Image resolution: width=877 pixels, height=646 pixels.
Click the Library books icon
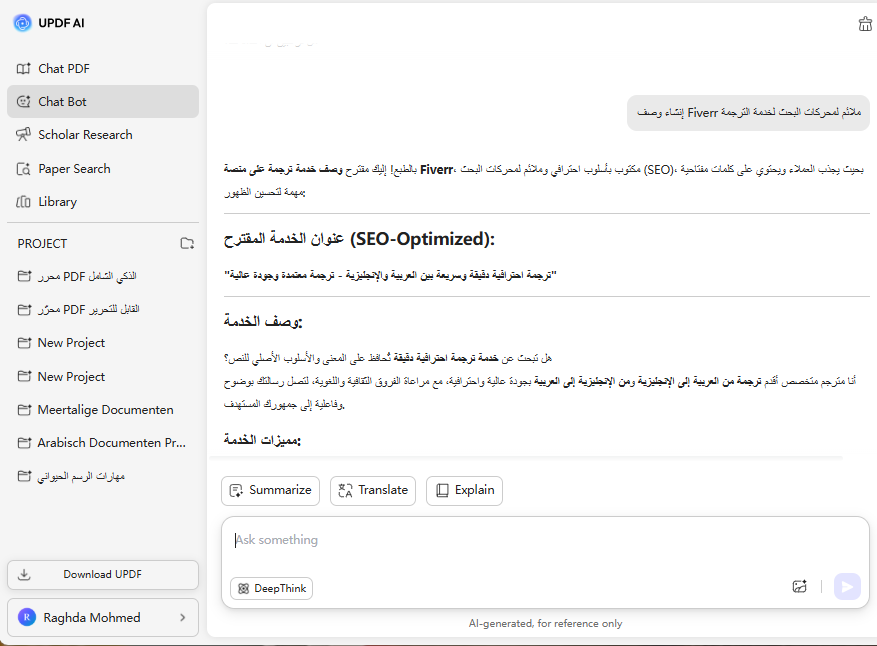(x=23, y=202)
